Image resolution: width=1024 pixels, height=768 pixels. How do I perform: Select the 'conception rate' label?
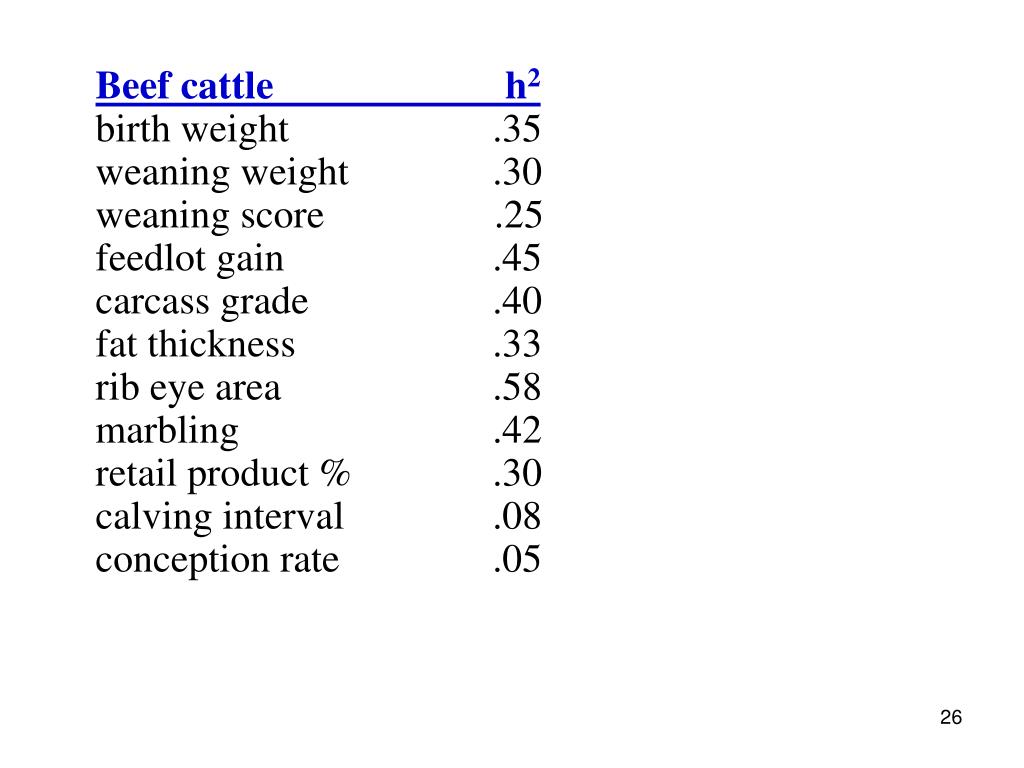217,560
